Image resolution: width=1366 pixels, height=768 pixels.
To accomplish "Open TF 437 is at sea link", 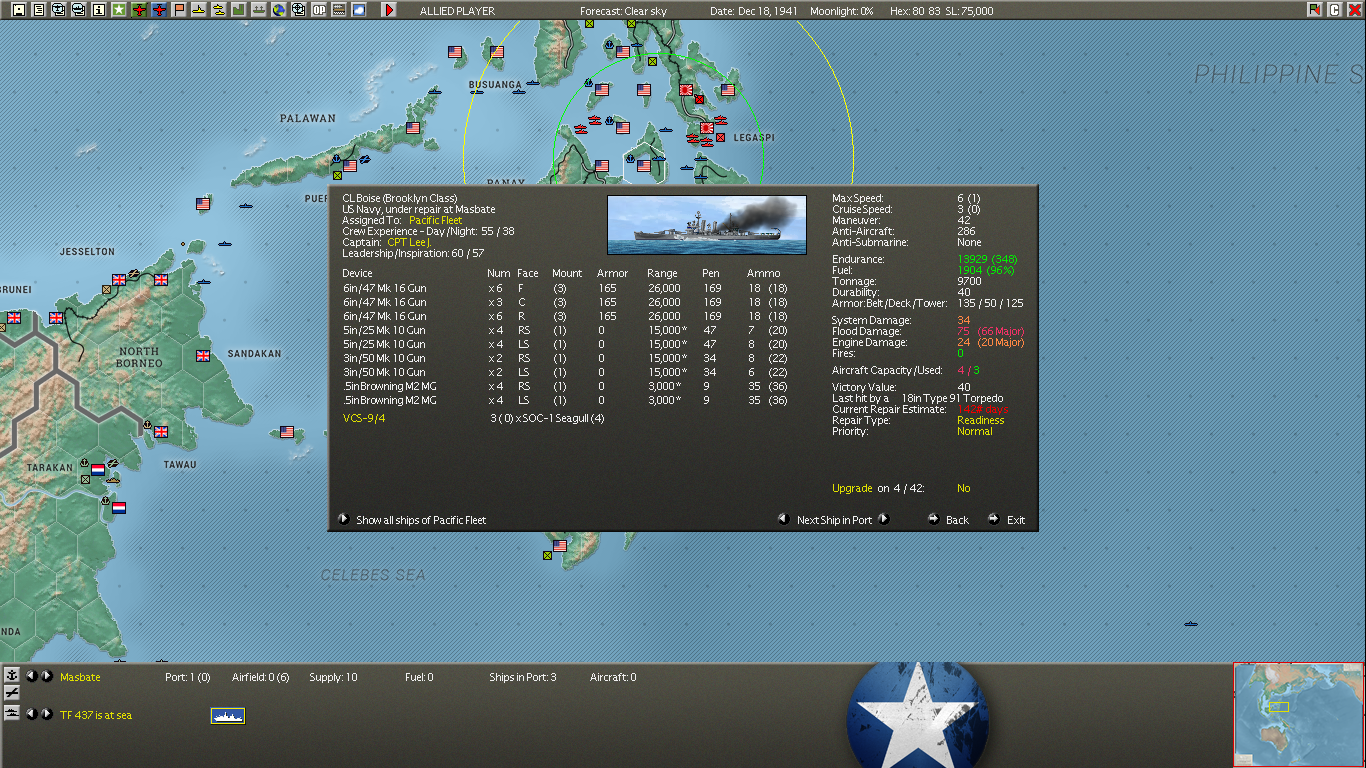I will click(96, 715).
